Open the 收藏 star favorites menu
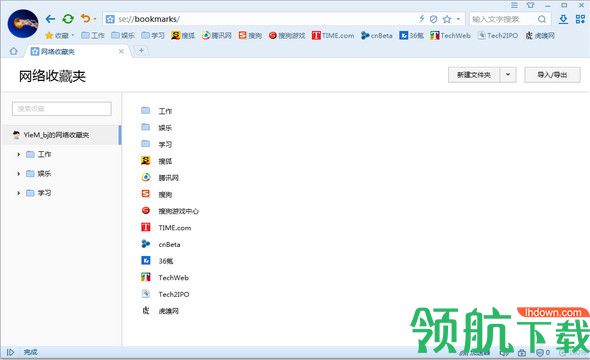This screenshot has height=360, width=590. [59, 35]
